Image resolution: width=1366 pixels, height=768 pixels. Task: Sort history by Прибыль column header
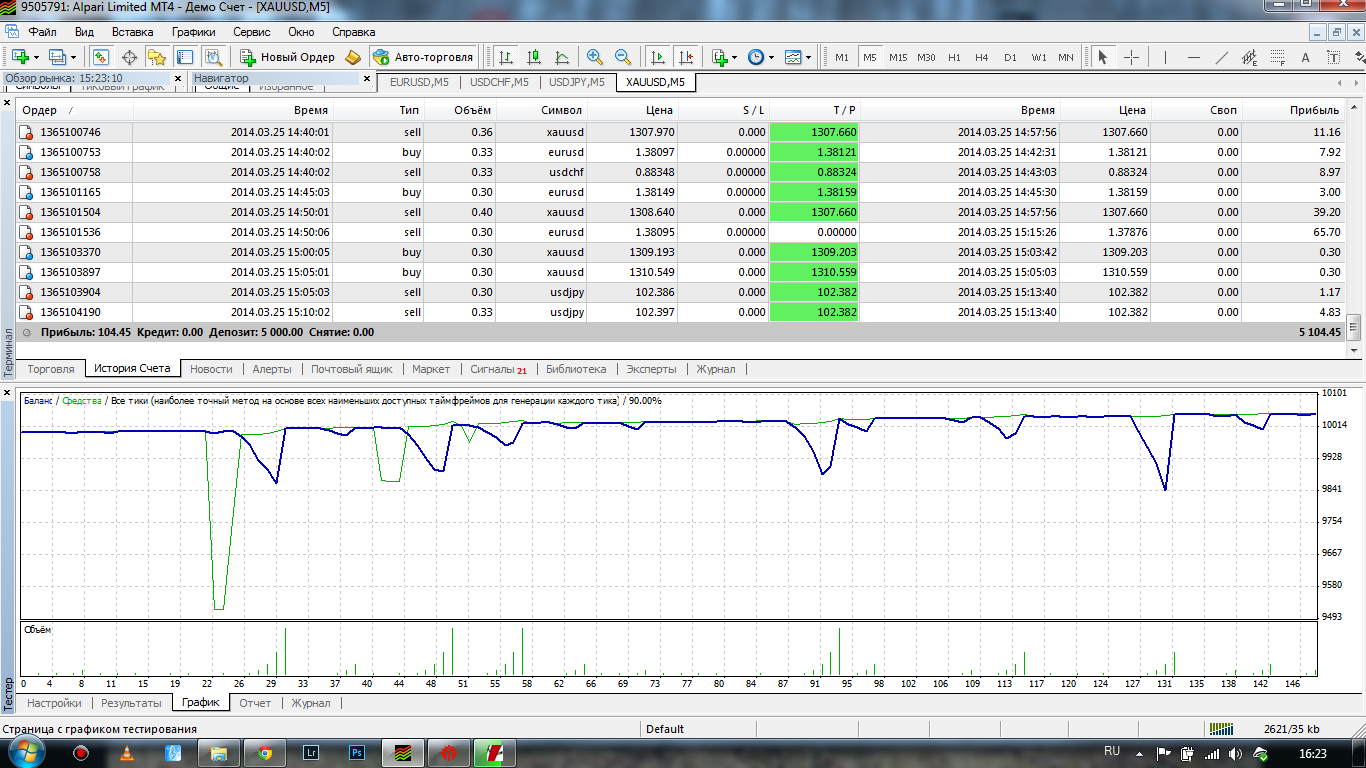click(1315, 110)
